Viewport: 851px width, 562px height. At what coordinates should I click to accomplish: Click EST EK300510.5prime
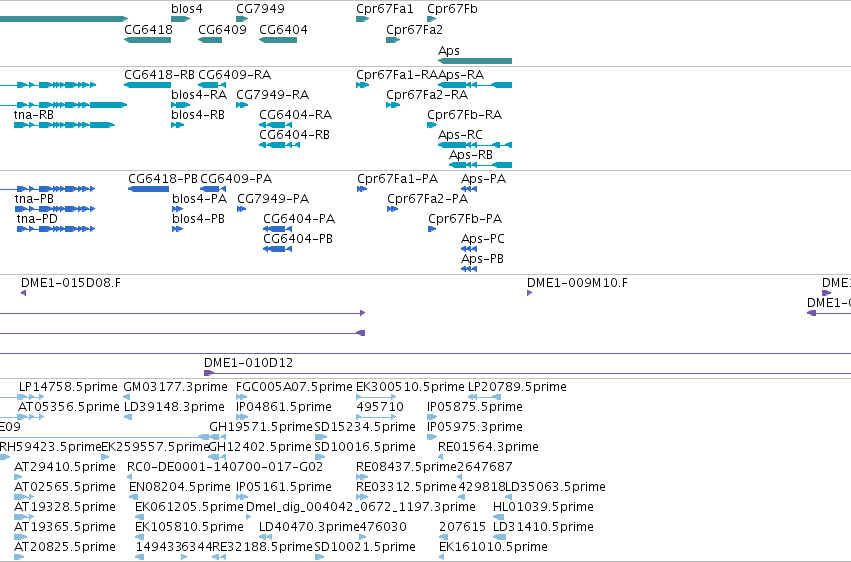(x=410, y=387)
